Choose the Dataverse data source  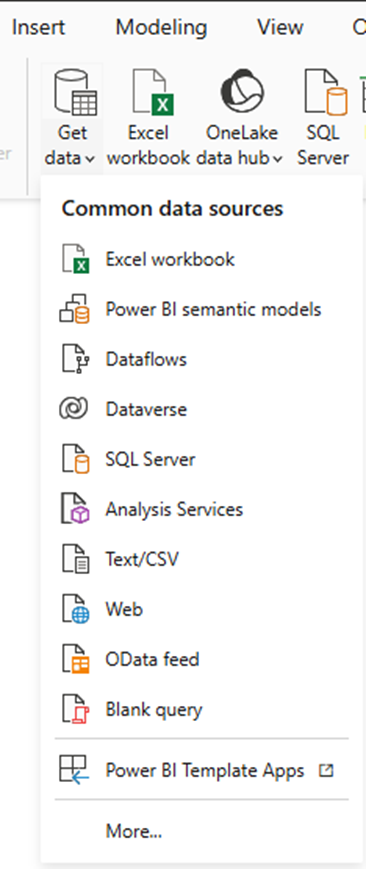(146, 410)
